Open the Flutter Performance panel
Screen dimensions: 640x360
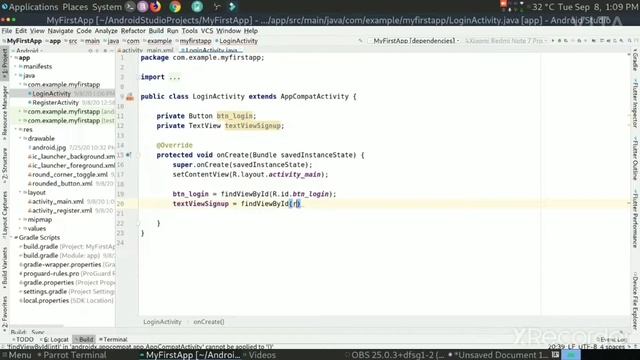click(x=635, y=220)
